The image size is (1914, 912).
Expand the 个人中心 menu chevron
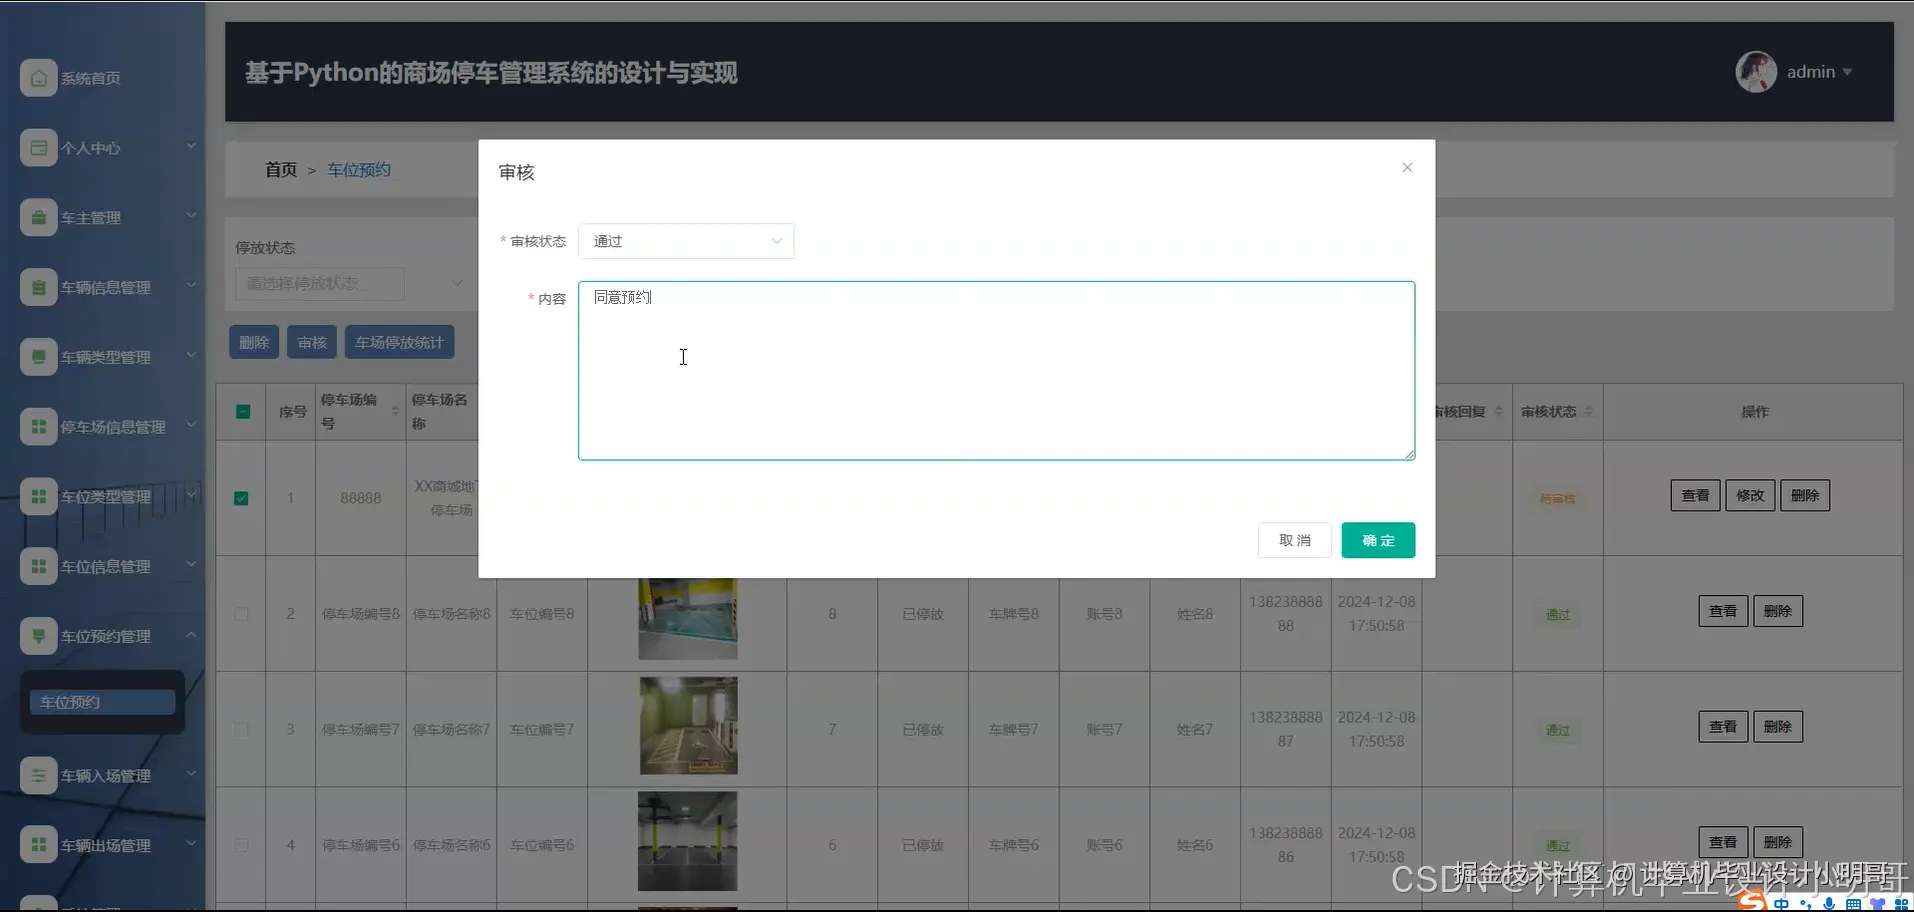[191, 146]
